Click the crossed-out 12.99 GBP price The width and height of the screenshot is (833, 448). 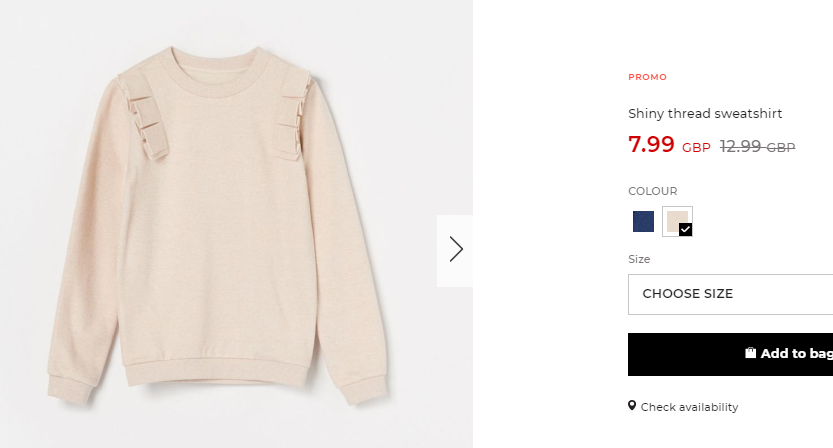[x=757, y=147]
